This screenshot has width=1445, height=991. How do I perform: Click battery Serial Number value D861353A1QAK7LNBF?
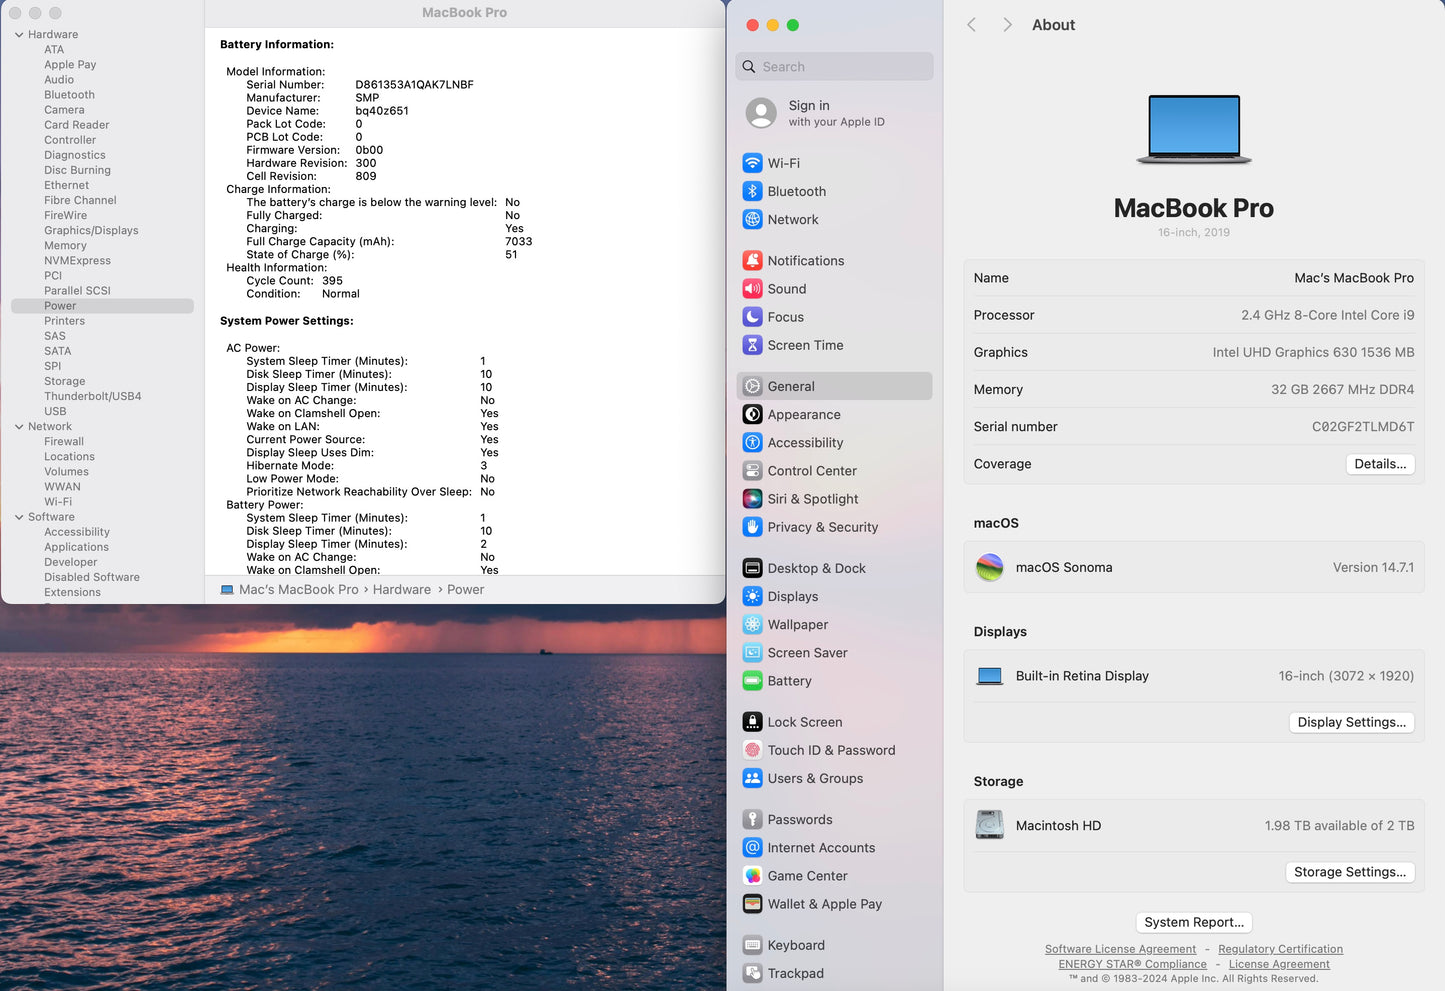click(x=414, y=85)
